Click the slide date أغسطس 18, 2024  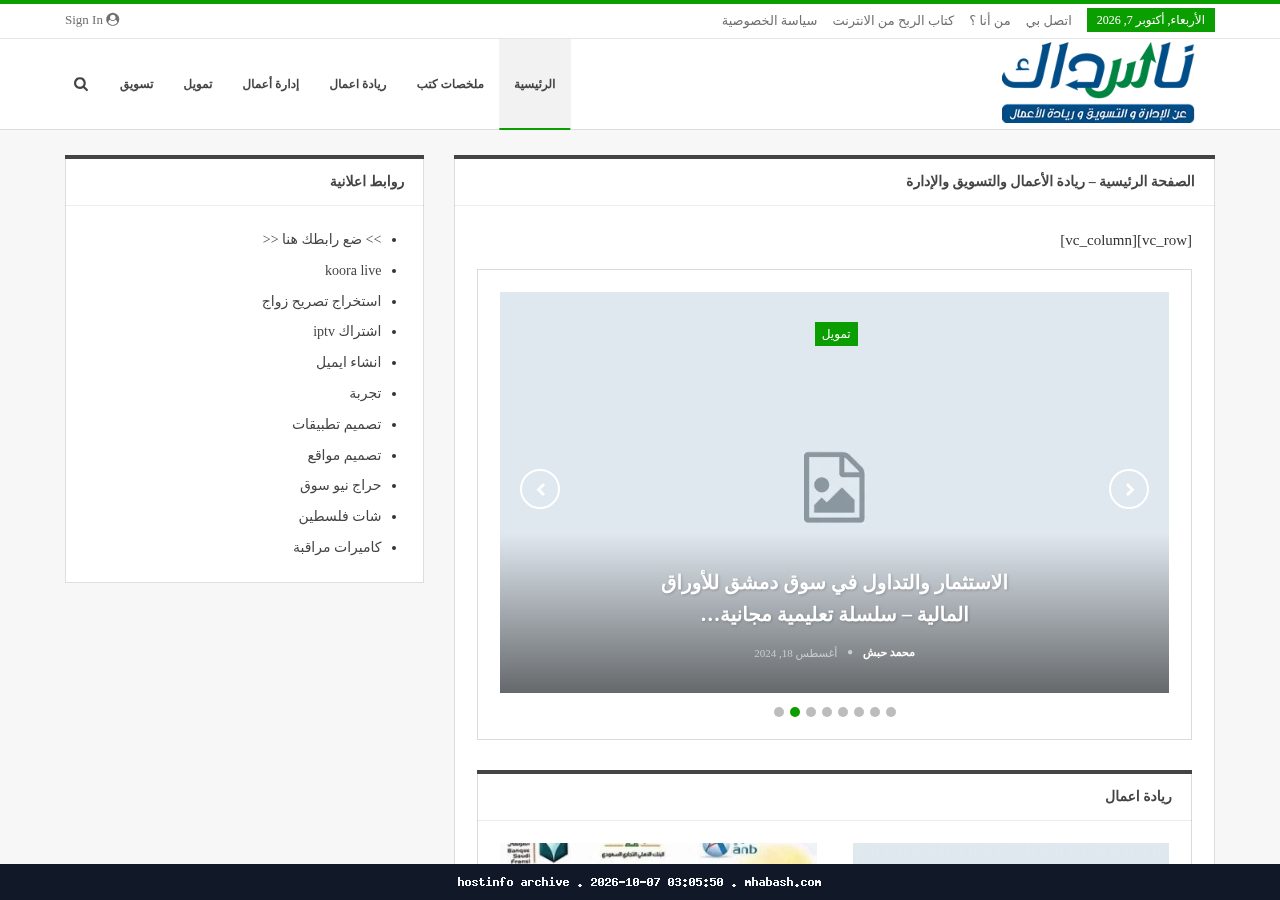pyautogui.click(x=796, y=653)
